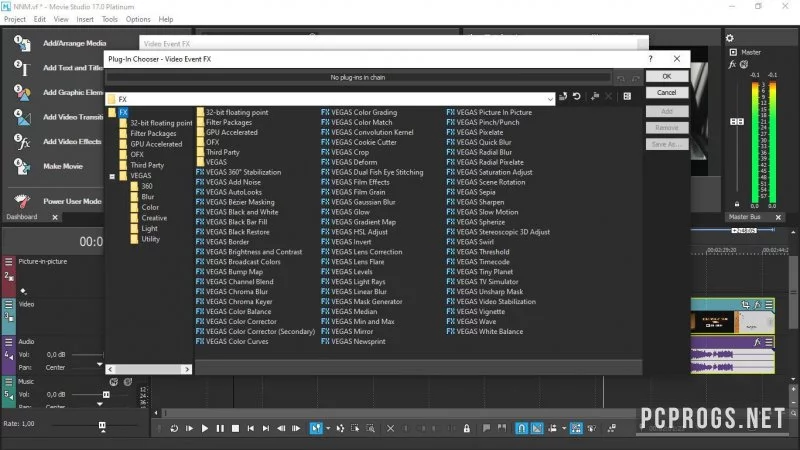Click the loop playback icon in transport
Screen dimensions: 800x450
[174, 429]
